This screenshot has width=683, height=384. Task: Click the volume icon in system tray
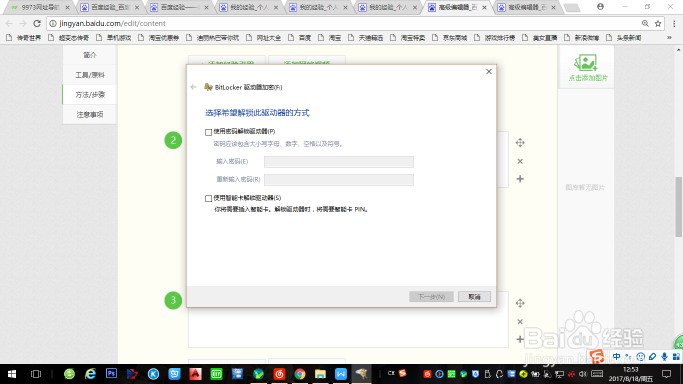(x=583, y=374)
